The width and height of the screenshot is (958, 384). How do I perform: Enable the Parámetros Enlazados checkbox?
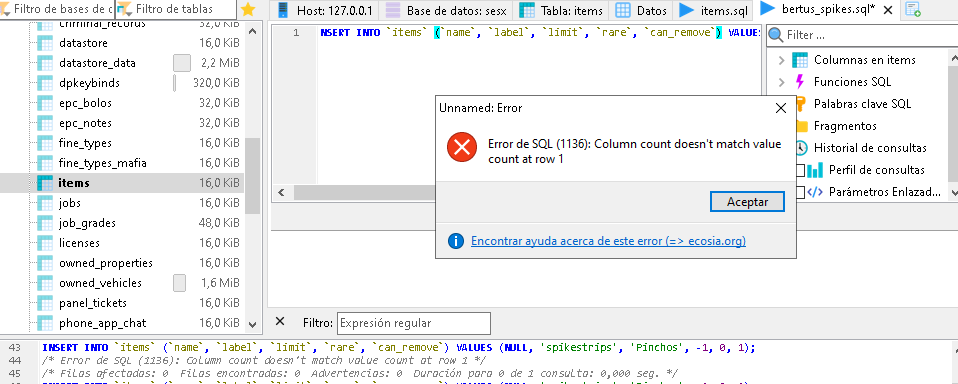click(800, 192)
